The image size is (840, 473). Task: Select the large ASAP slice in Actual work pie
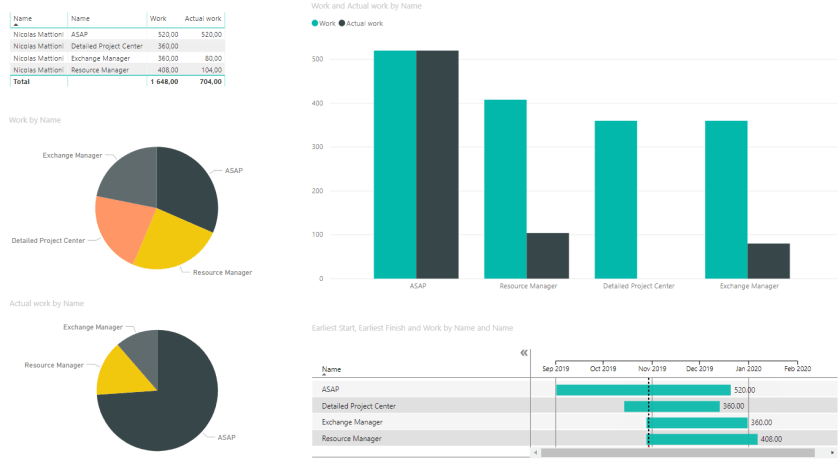point(170,400)
